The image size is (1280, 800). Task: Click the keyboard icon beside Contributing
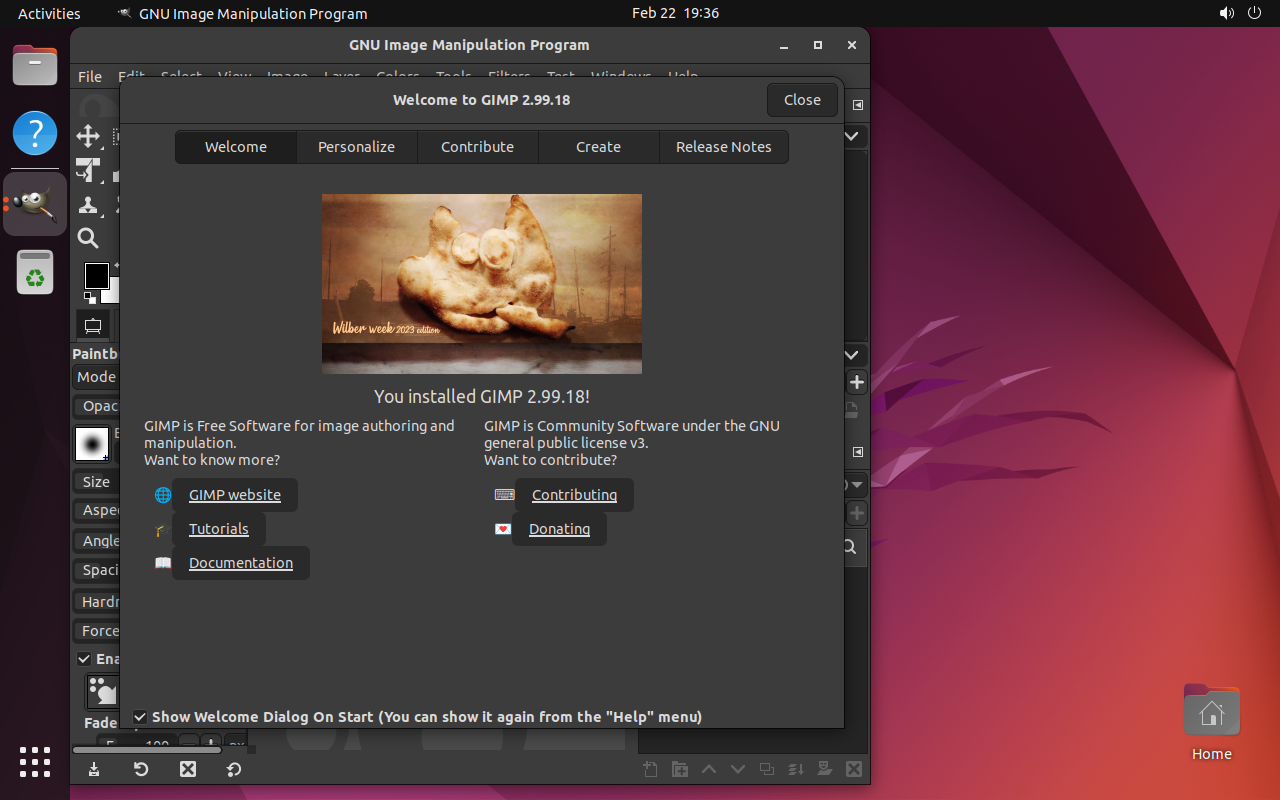click(504, 495)
